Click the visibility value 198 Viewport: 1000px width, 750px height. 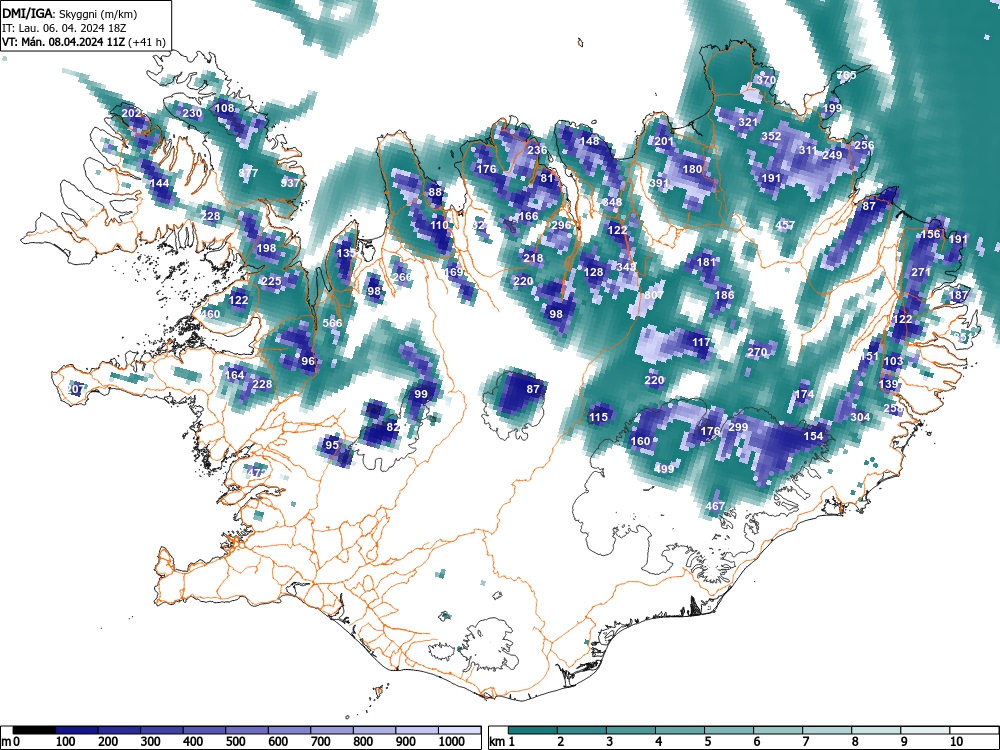point(266,248)
